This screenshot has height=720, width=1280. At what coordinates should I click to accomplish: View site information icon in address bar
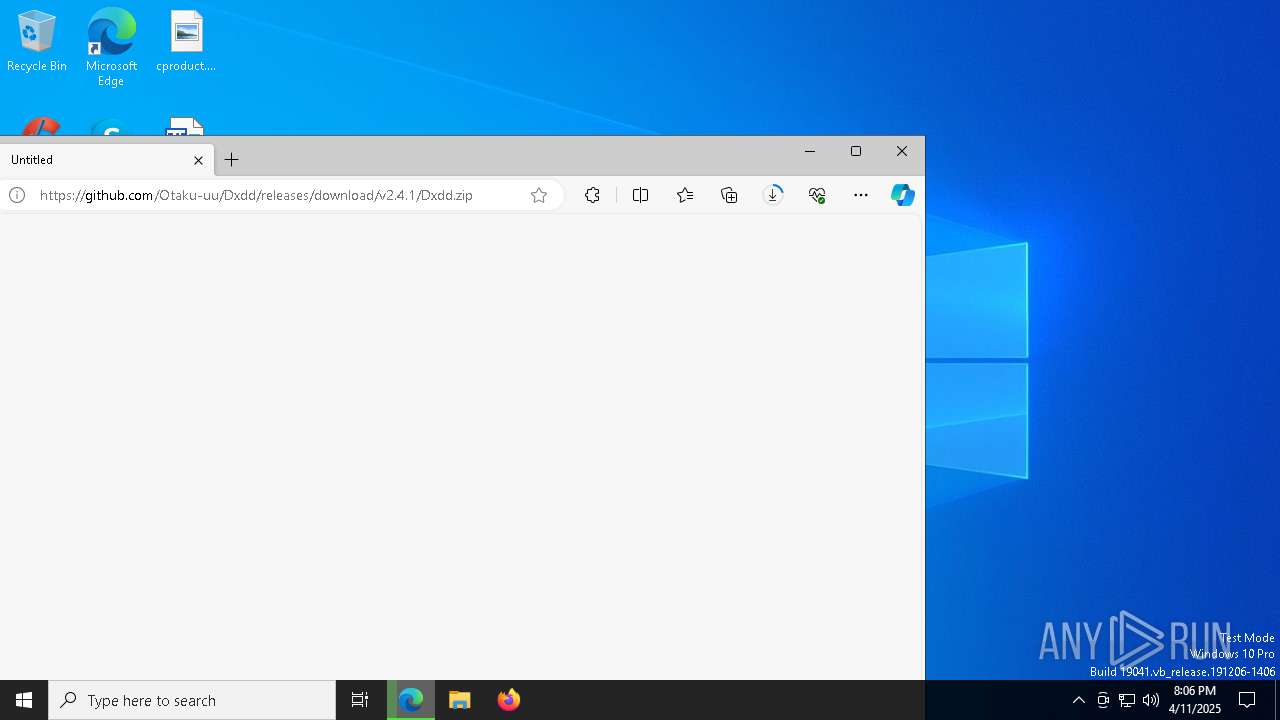tap(17, 195)
